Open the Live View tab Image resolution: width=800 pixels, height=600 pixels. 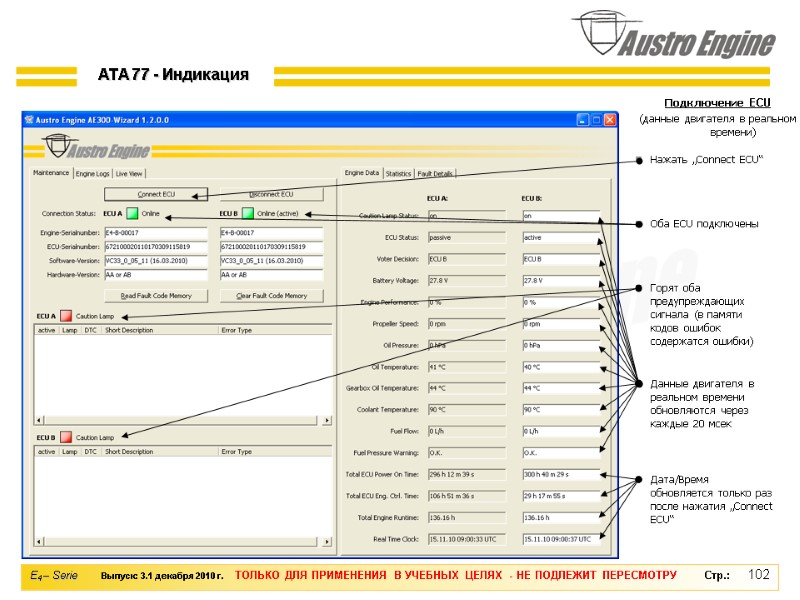click(x=129, y=174)
